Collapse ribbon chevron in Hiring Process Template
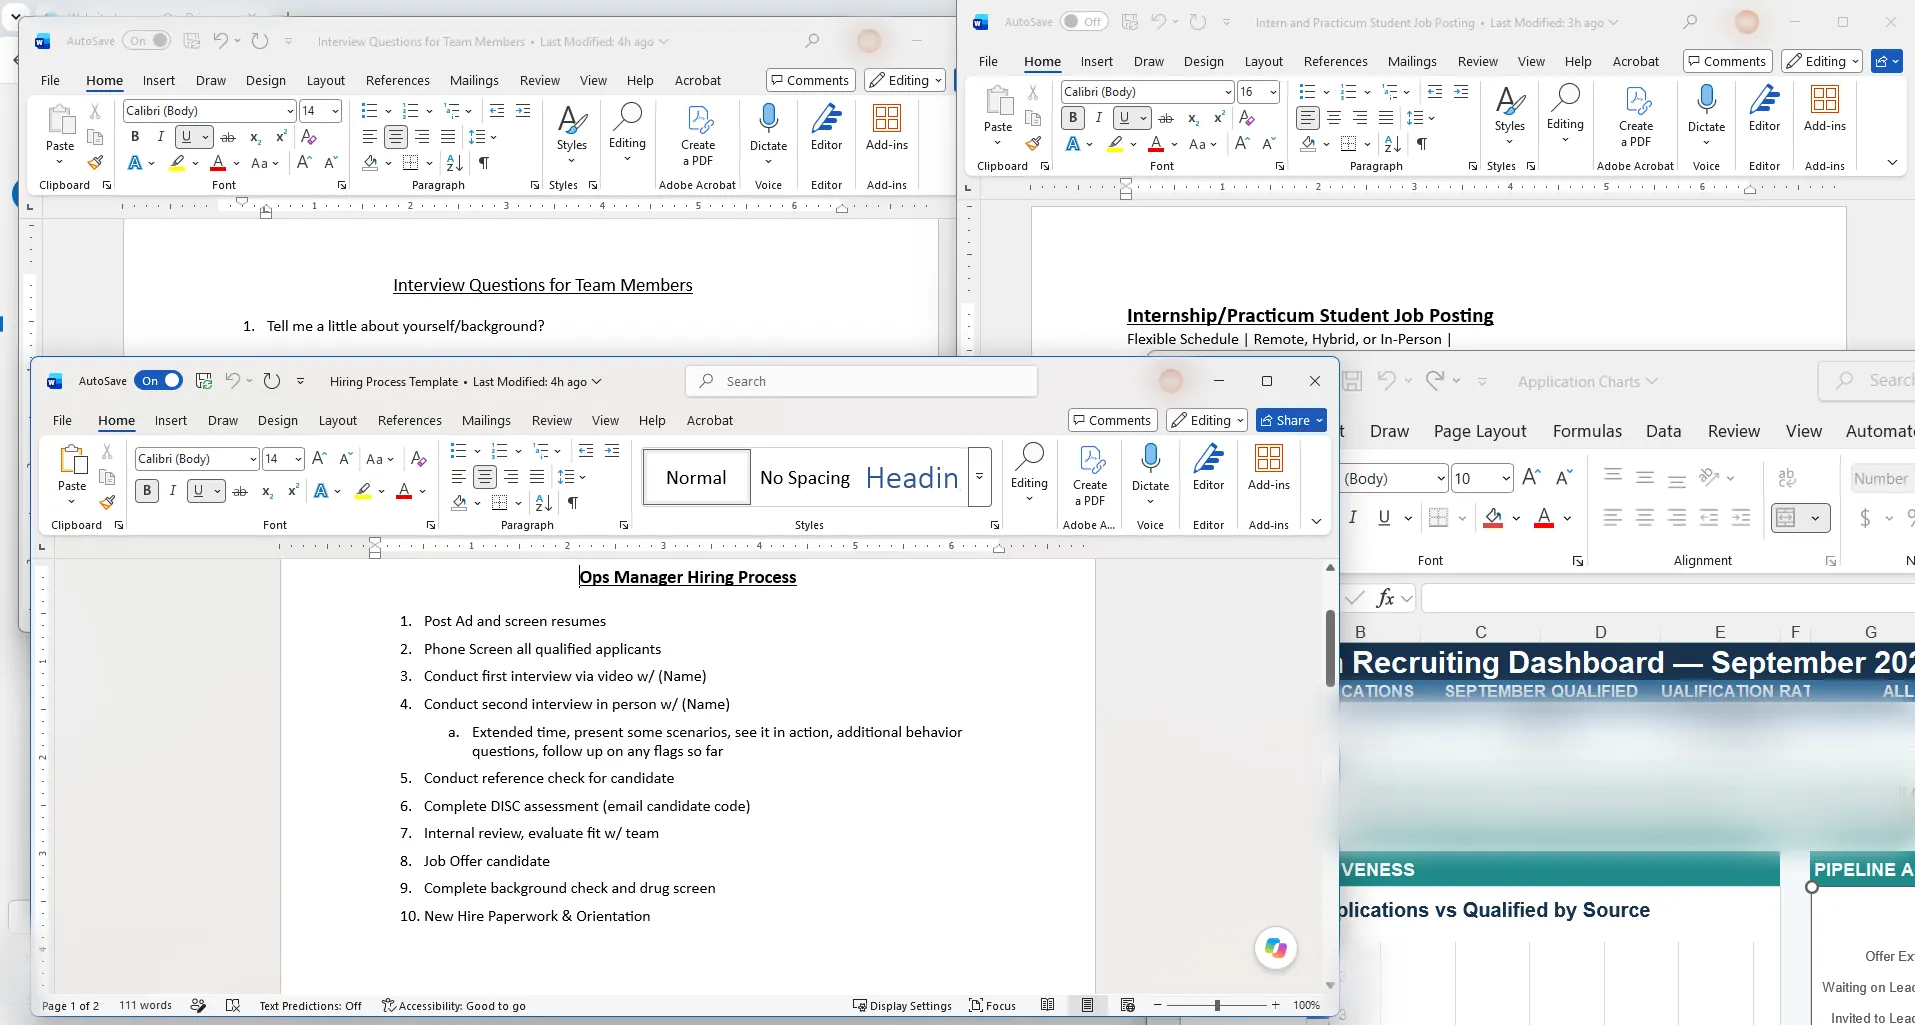The image size is (1915, 1025). [1317, 521]
